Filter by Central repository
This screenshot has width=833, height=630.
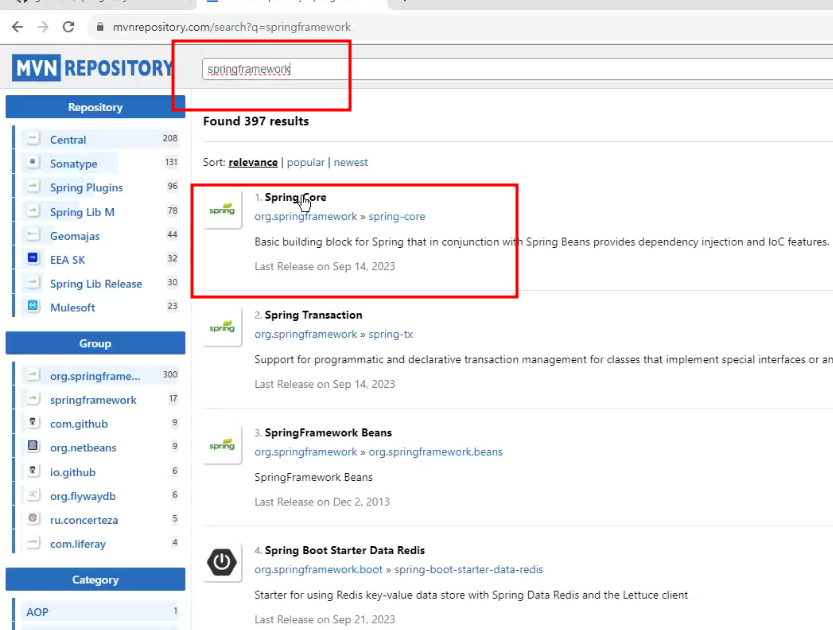point(68,140)
